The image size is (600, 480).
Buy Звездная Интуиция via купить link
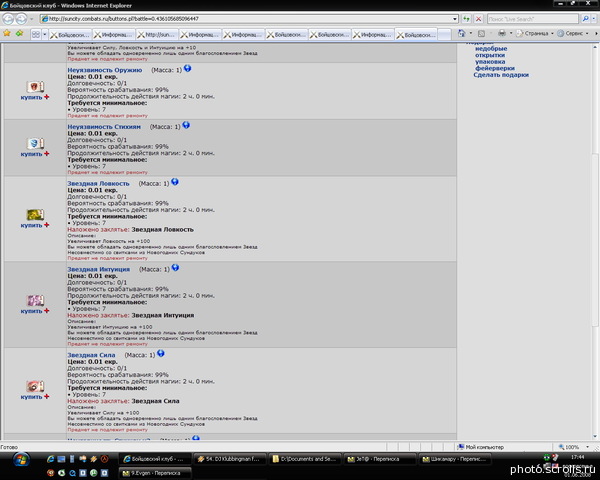coord(31,311)
